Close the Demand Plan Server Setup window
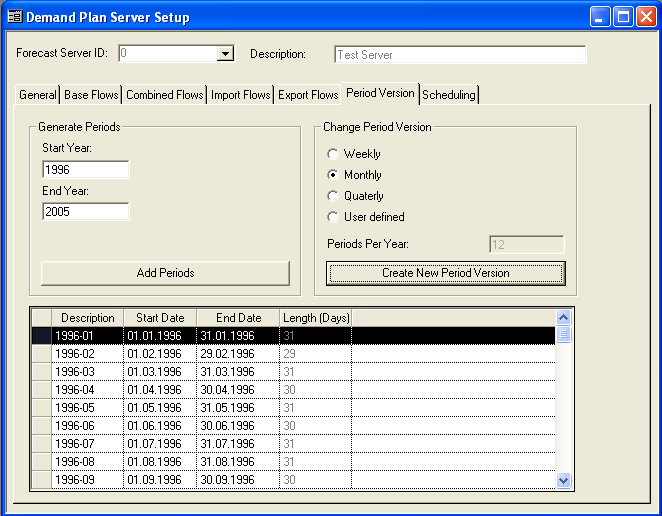Viewport: 662px width, 516px height. (647, 17)
